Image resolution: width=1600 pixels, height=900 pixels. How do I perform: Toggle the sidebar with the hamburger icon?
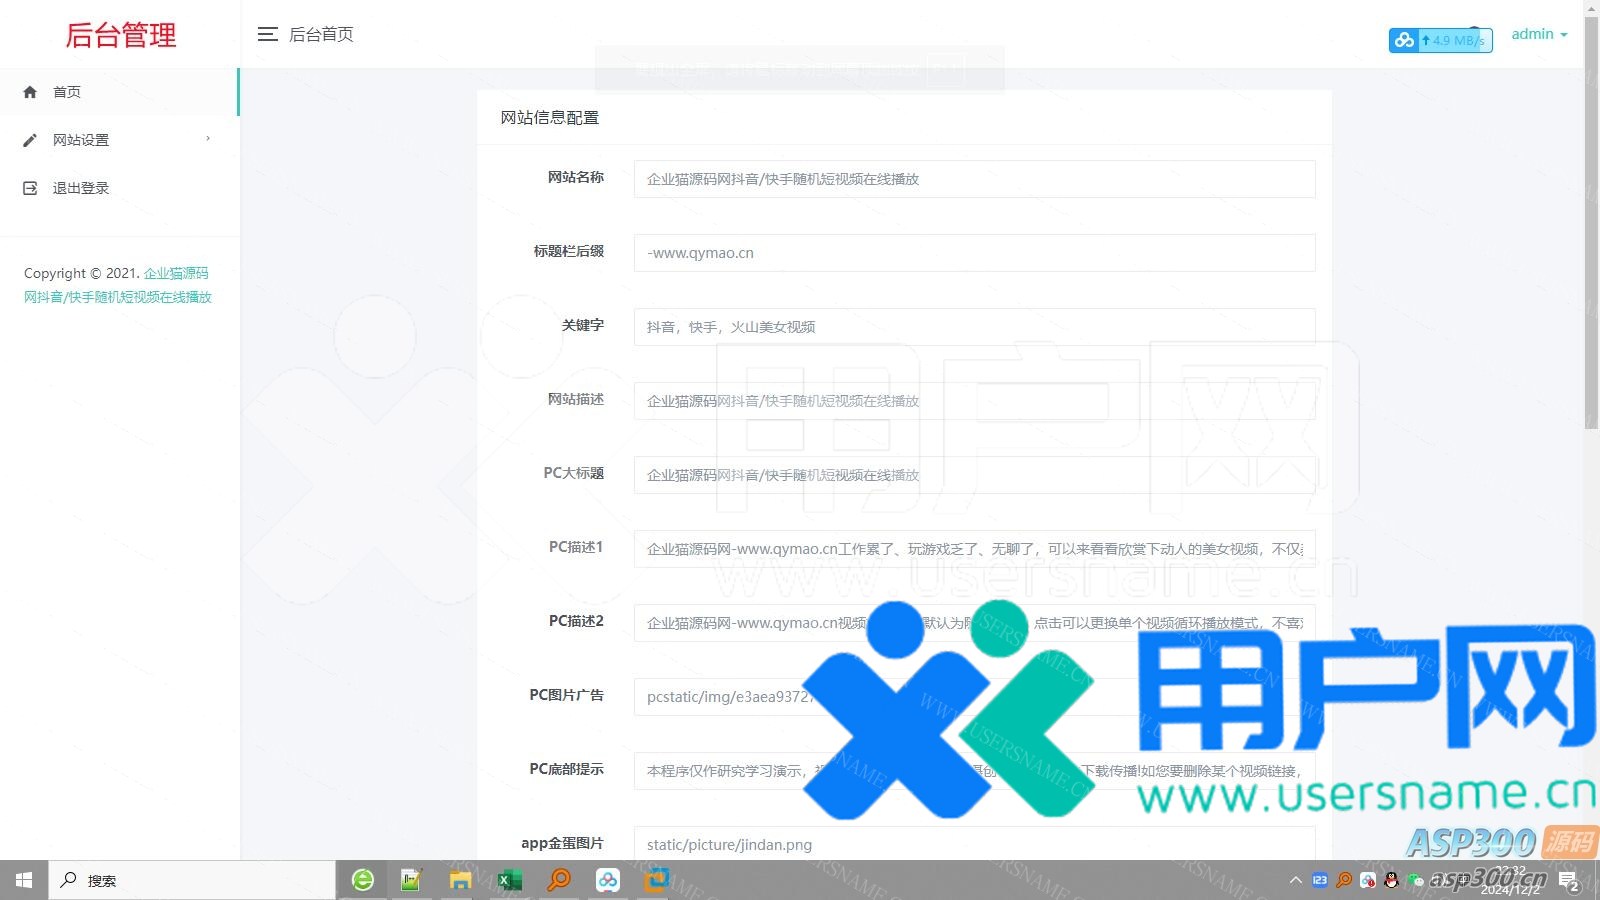[x=267, y=34]
